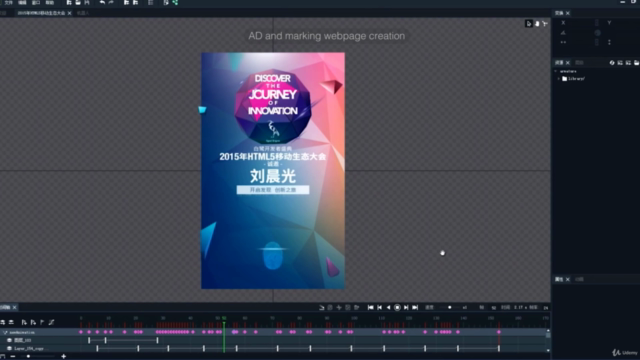Viewport: 640px width, 360px height.
Task: Click the timeline zoom-in plus button
Action: coord(64,356)
